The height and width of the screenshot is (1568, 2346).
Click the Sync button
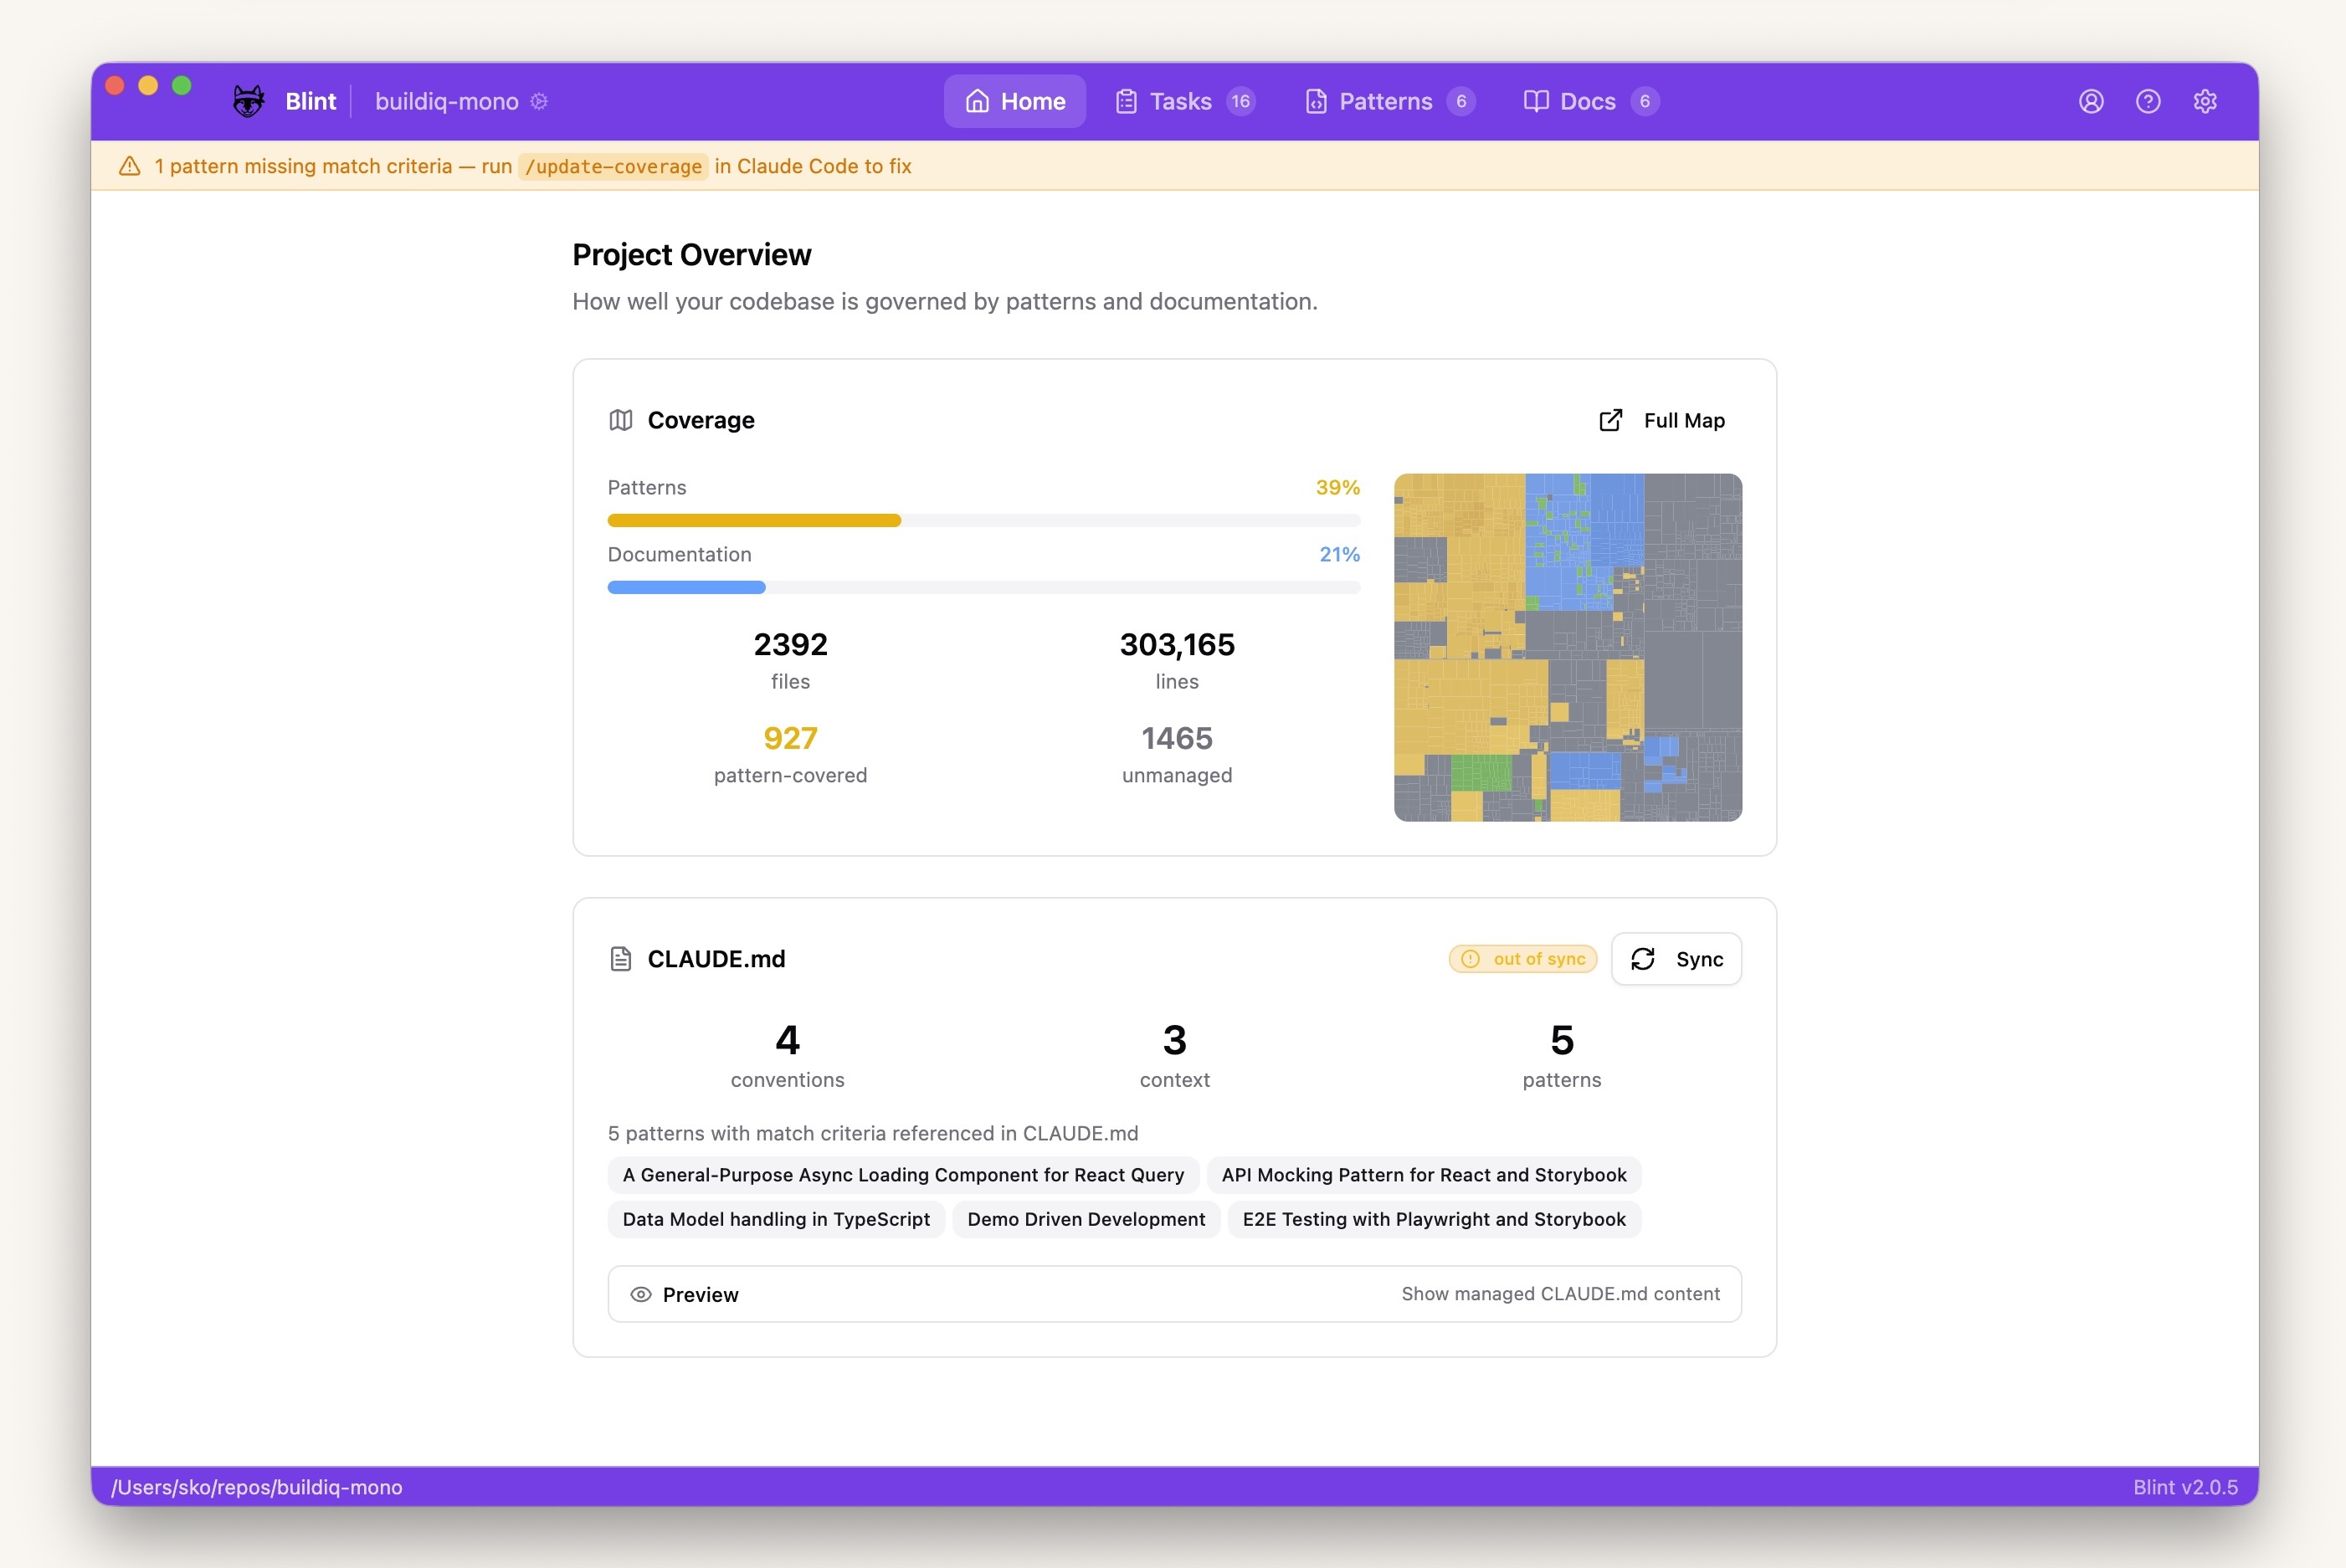point(1676,958)
